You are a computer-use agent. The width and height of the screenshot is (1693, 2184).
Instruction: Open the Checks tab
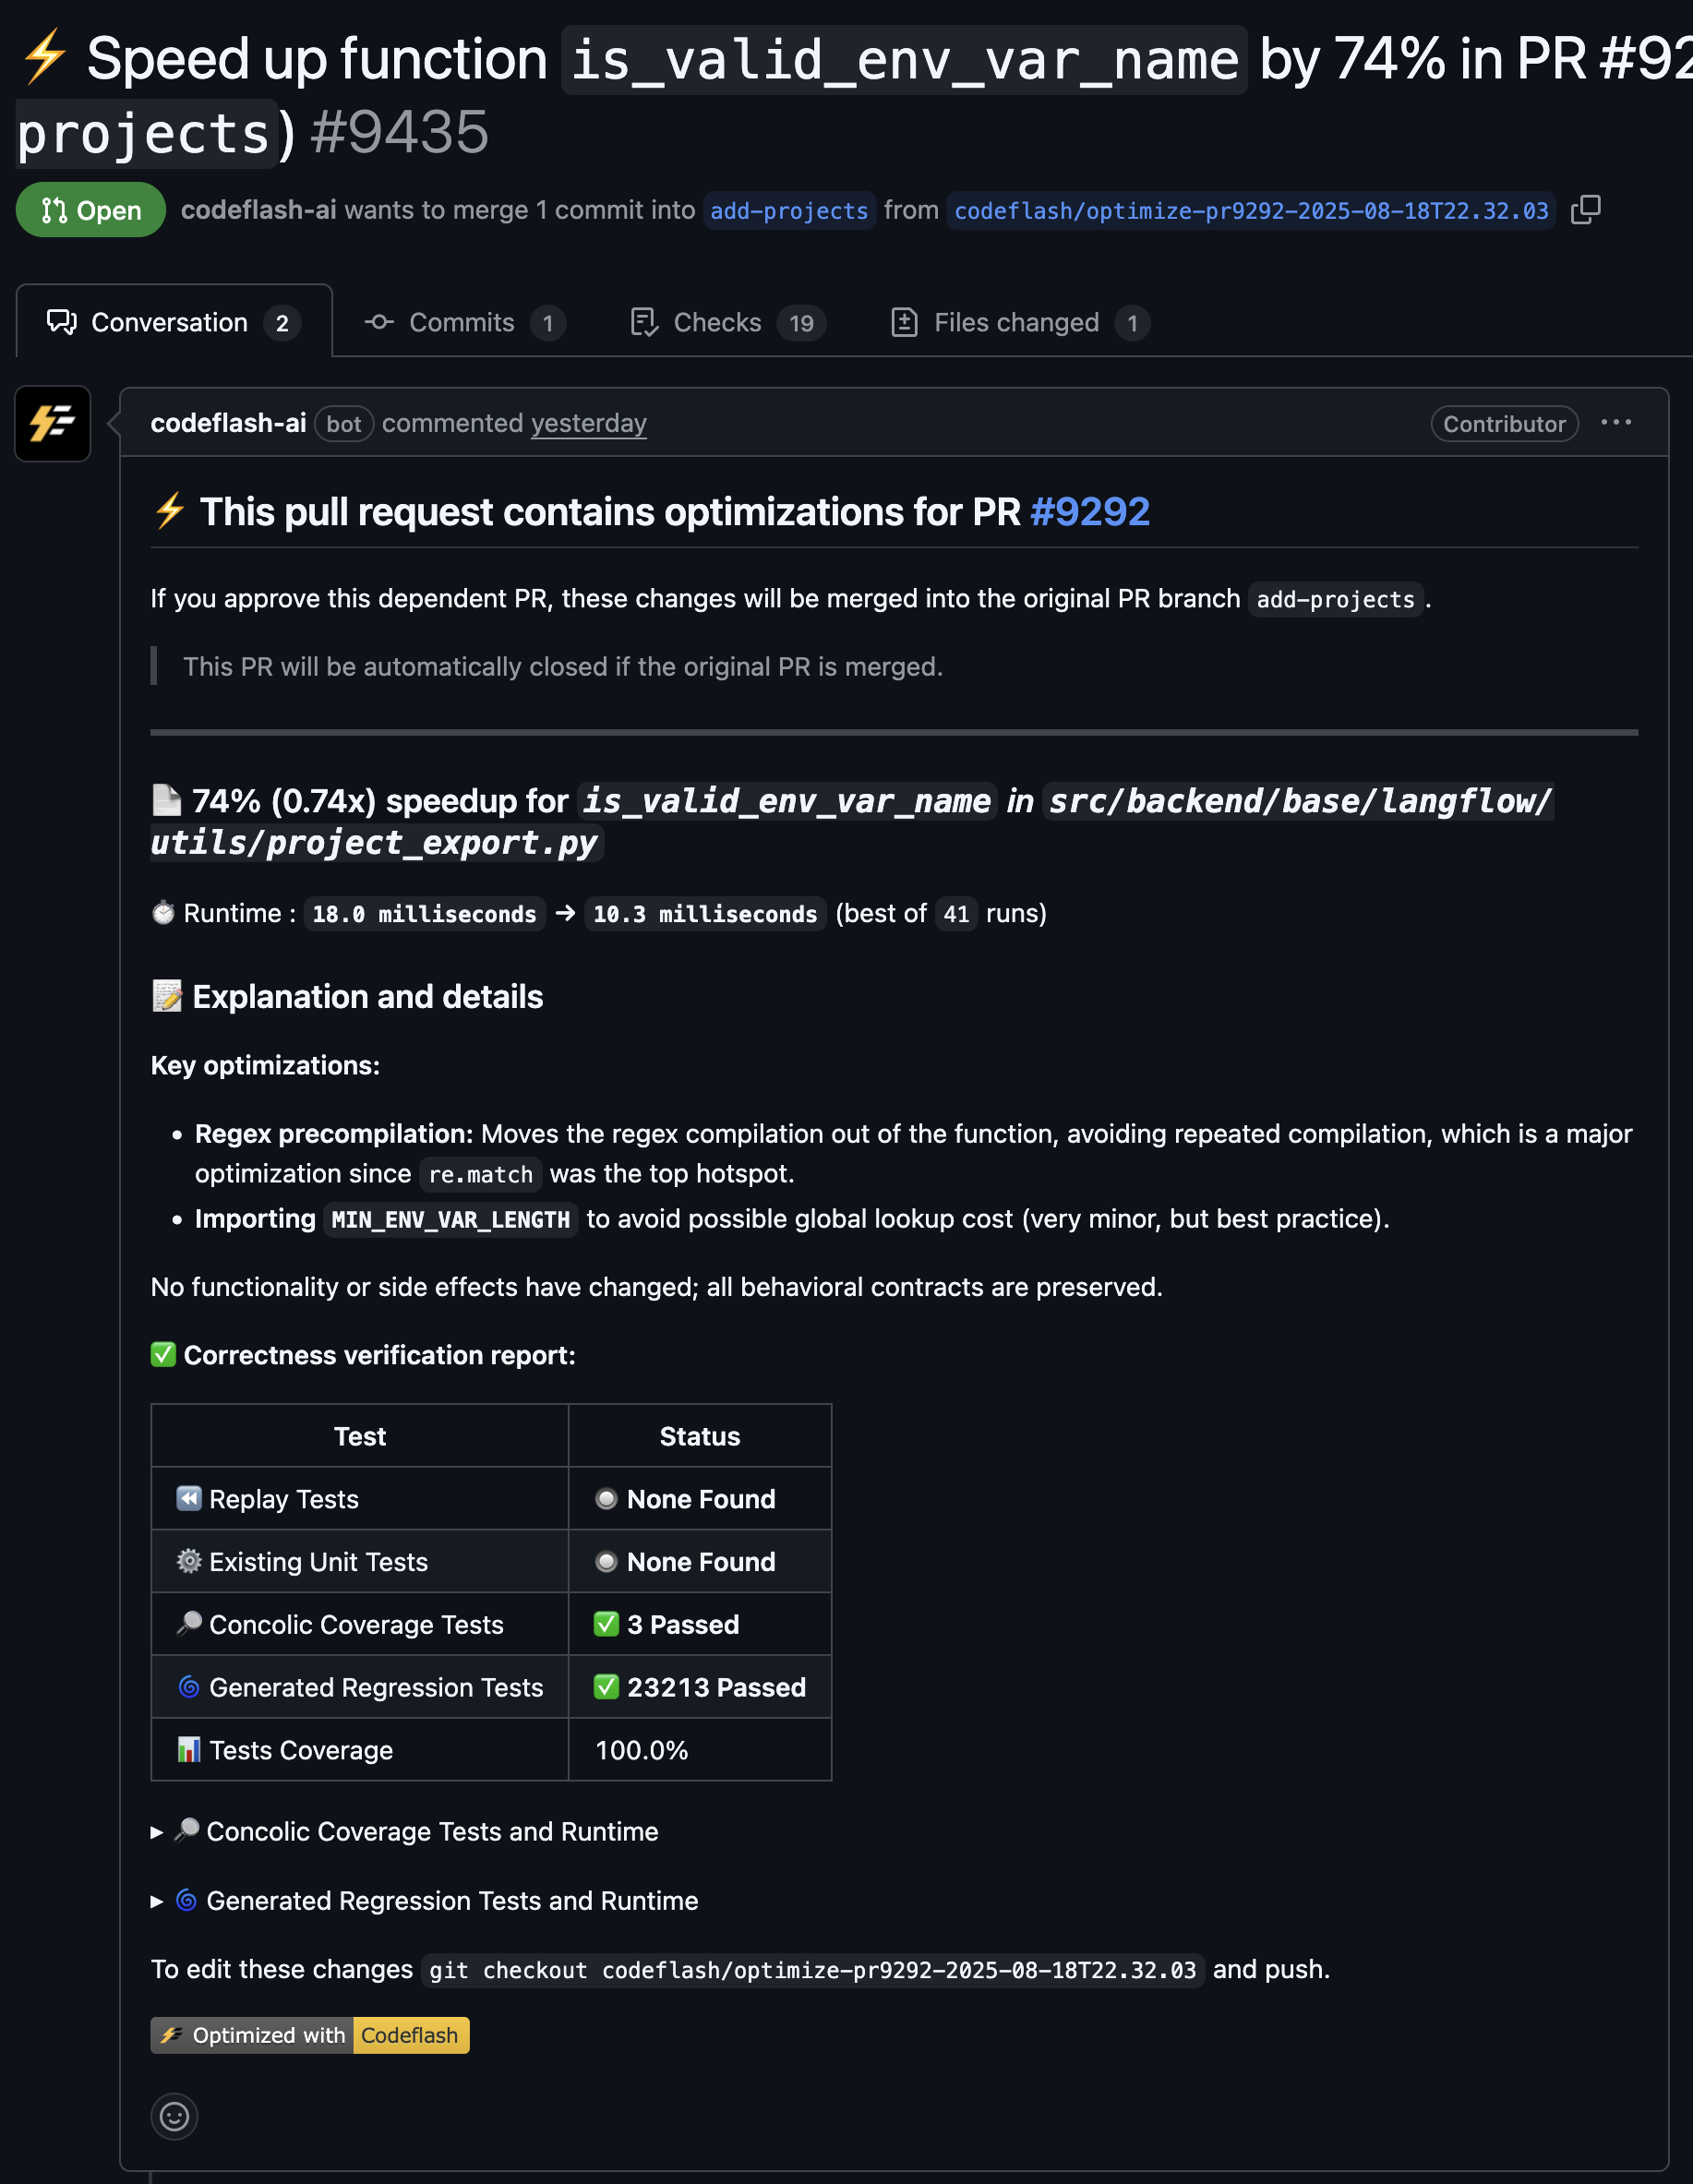728,322
